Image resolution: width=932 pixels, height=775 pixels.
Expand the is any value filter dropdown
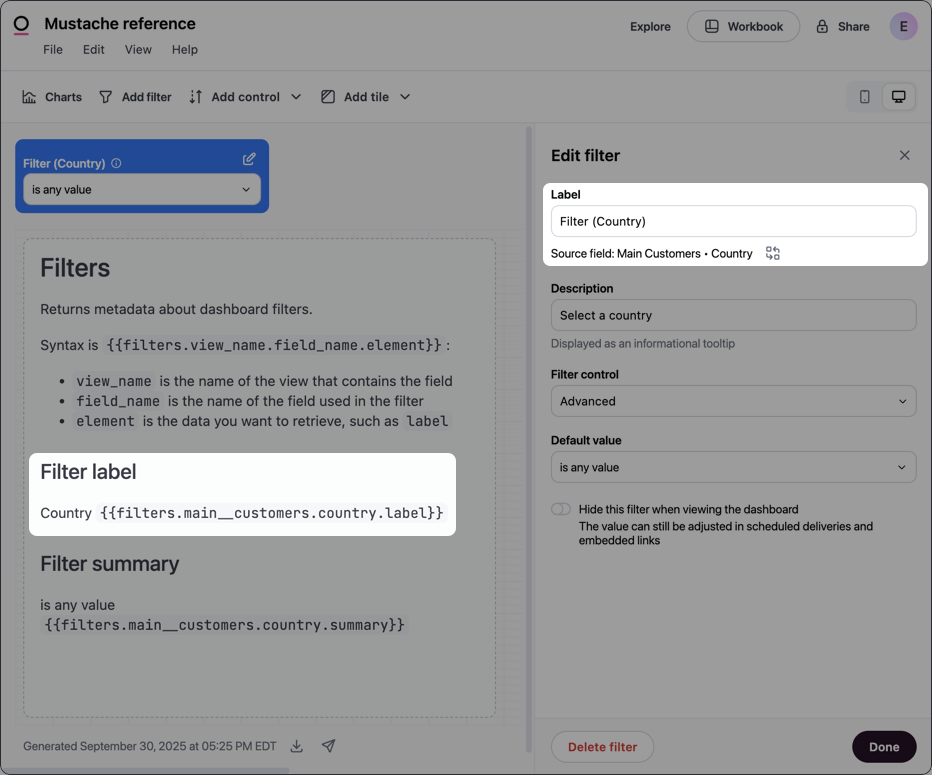[x=141, y=188]
